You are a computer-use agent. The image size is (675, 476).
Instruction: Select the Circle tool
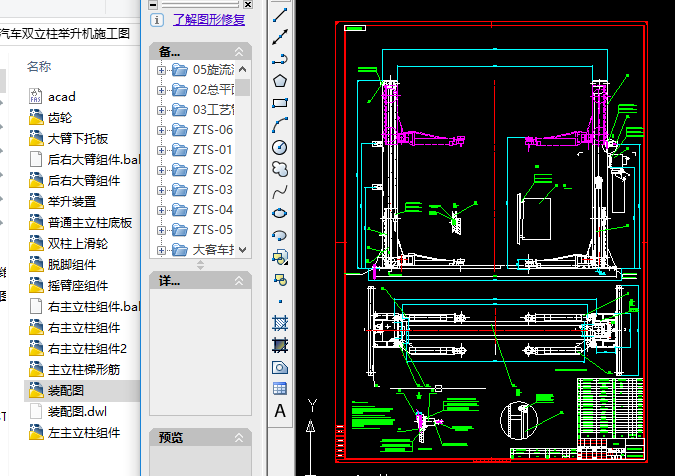click(280, 147)
